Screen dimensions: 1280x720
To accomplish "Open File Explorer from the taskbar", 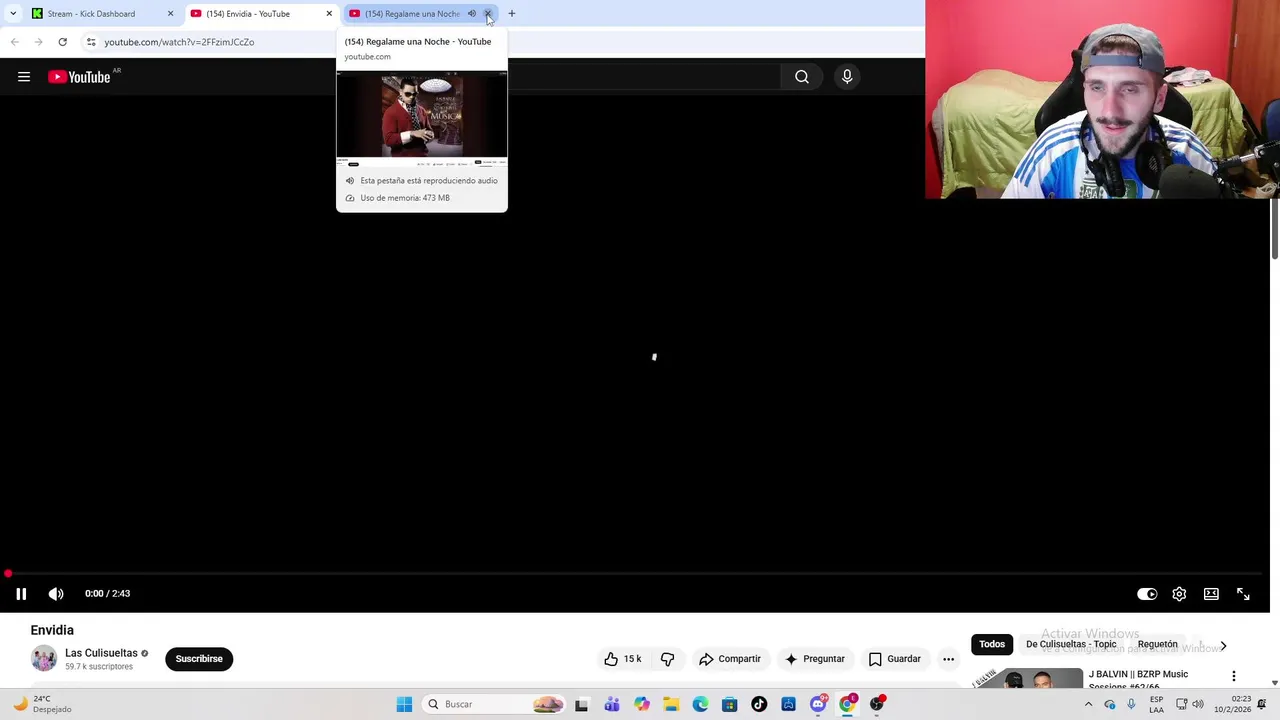I will (671, 705).
